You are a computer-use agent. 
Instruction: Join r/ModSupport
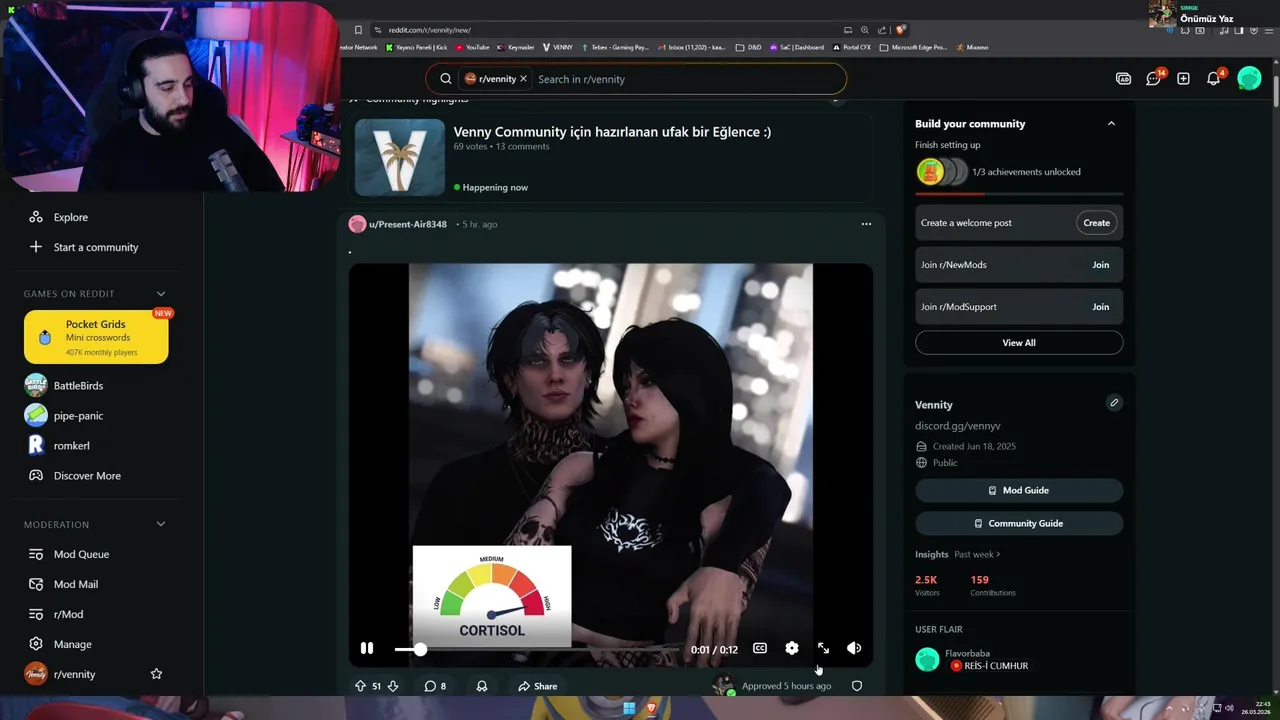point(1100,307)
